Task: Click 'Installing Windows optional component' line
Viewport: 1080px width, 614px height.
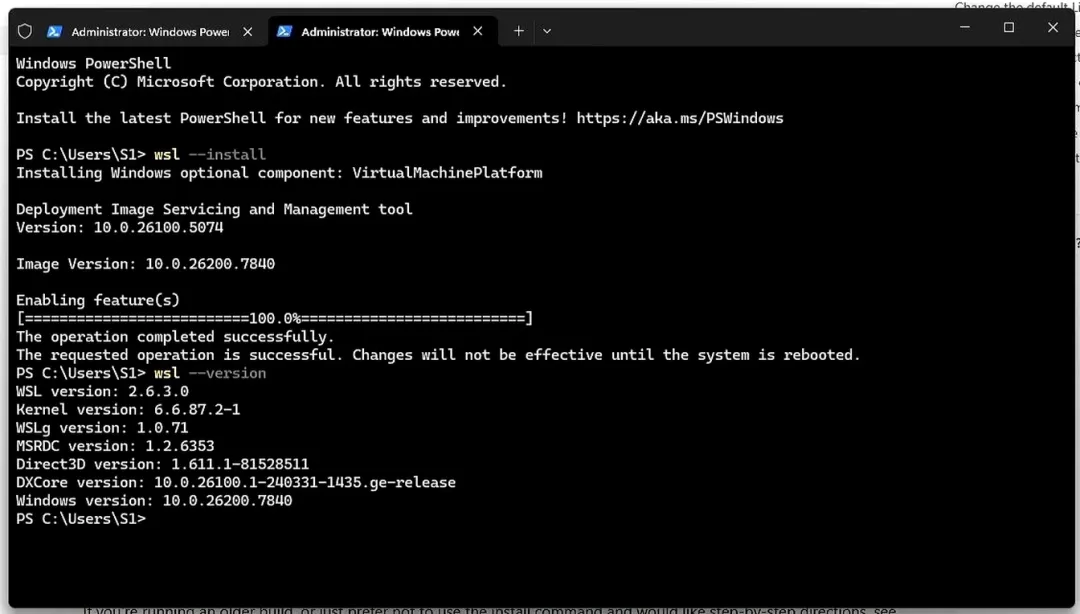Action: point(279,173)
